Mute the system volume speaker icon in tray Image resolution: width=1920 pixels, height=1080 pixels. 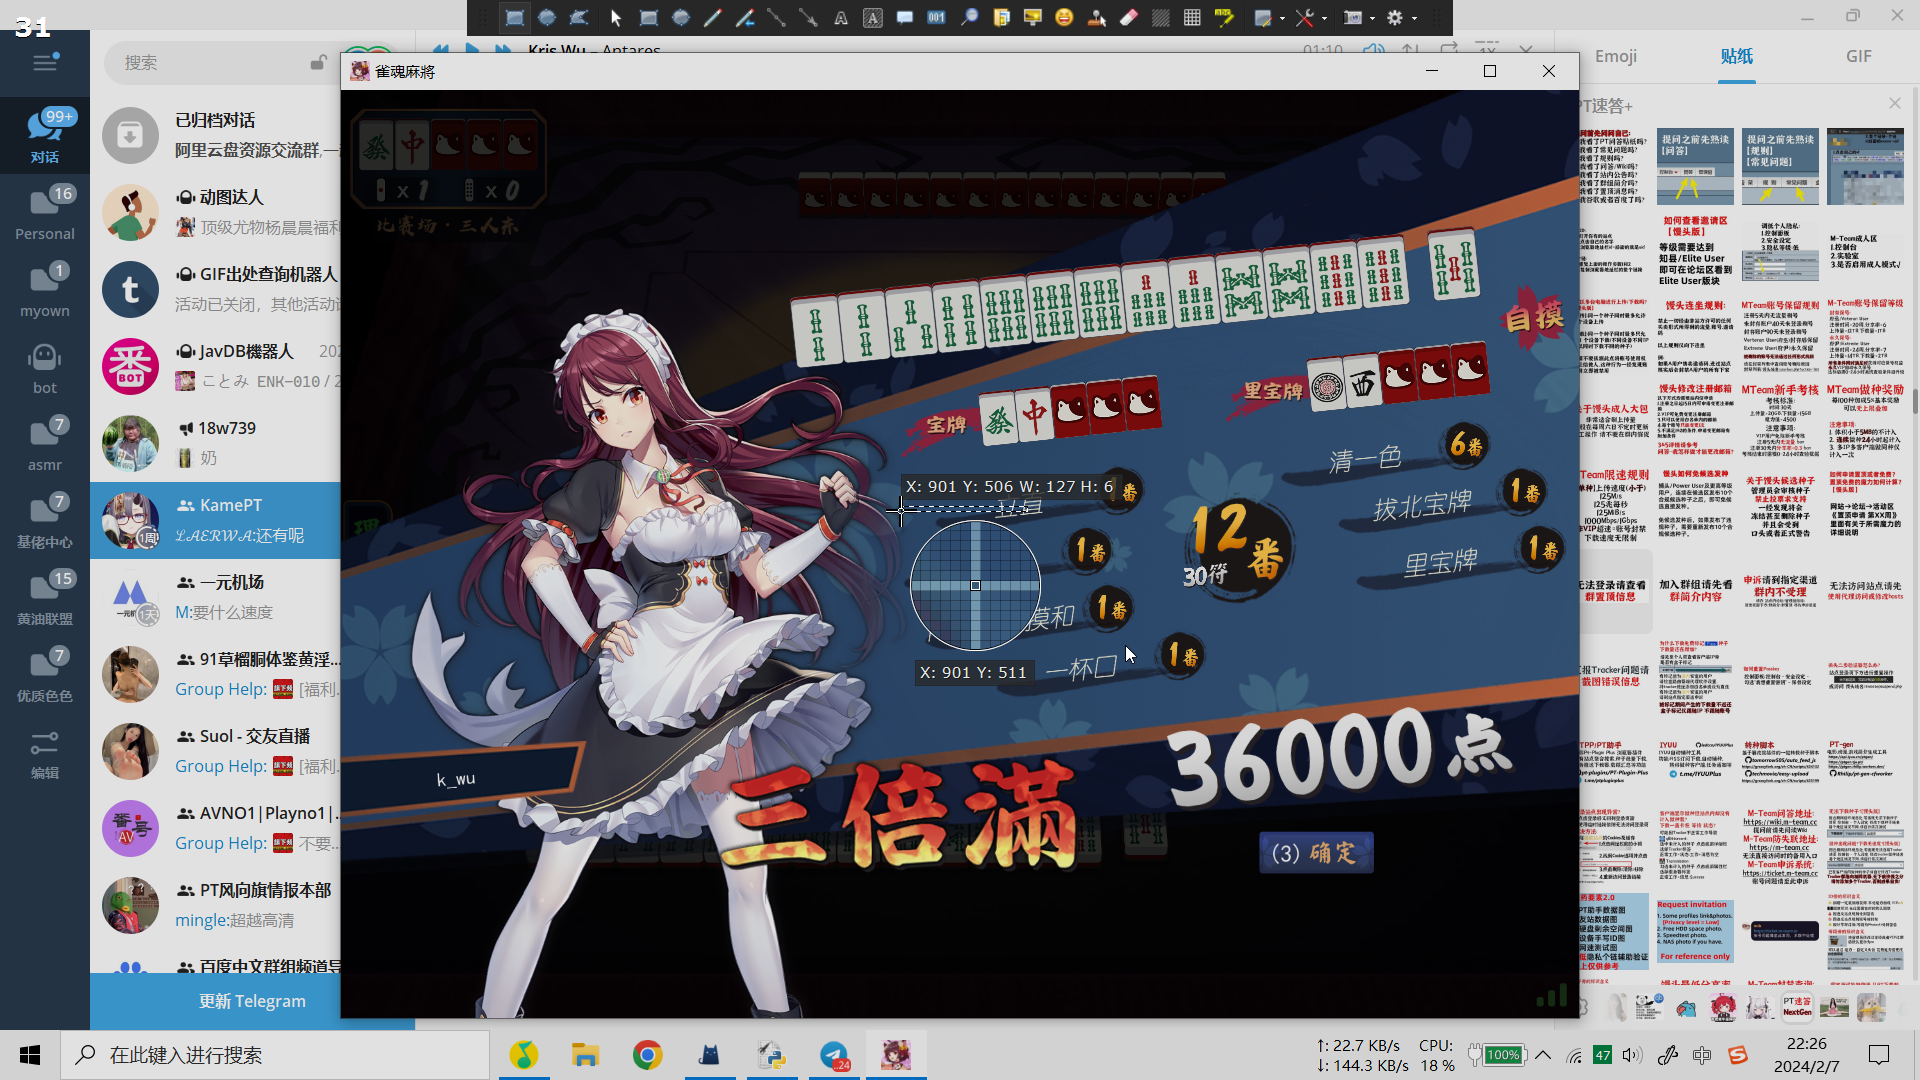pyautogui.click(x=1632, y=1055)
